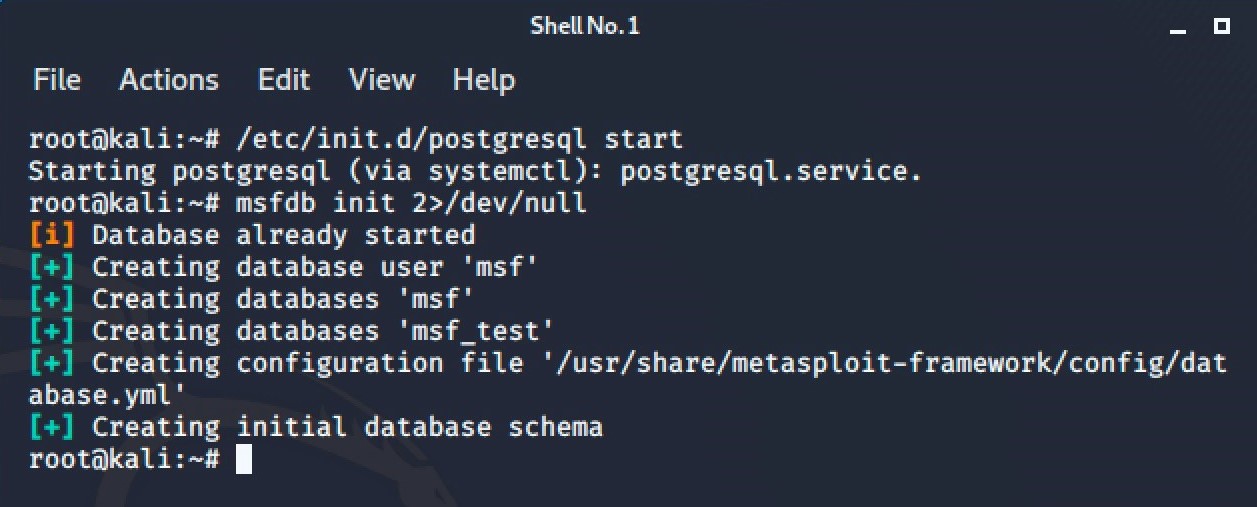Click the terminal block cursor at prompt
The width and height of the screenshot is (1257, 507).
(x=243, y=460)
